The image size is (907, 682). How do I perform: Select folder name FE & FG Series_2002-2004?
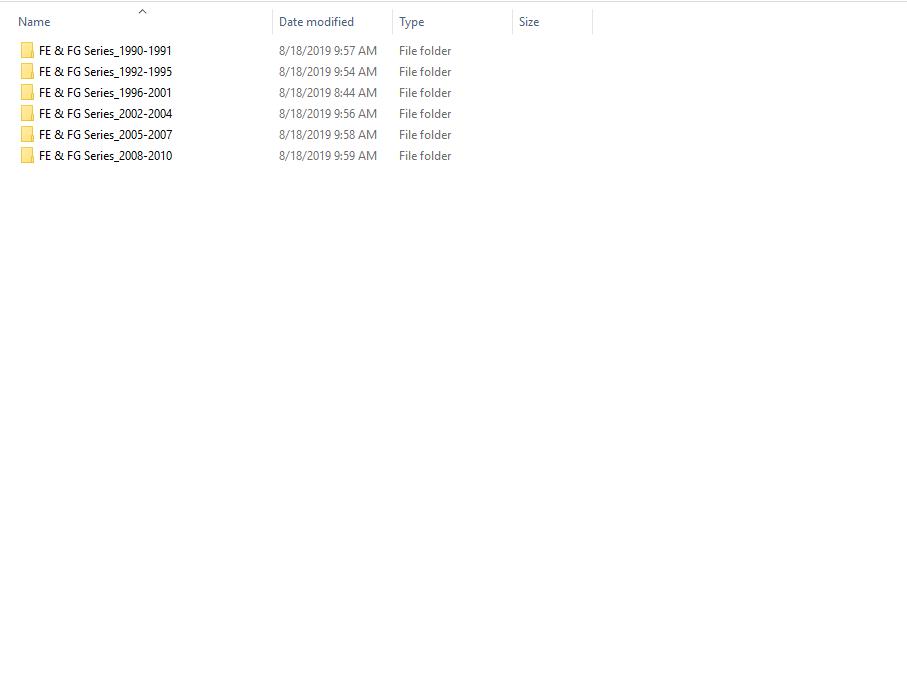pyautogui.click(x=105, y=113)
